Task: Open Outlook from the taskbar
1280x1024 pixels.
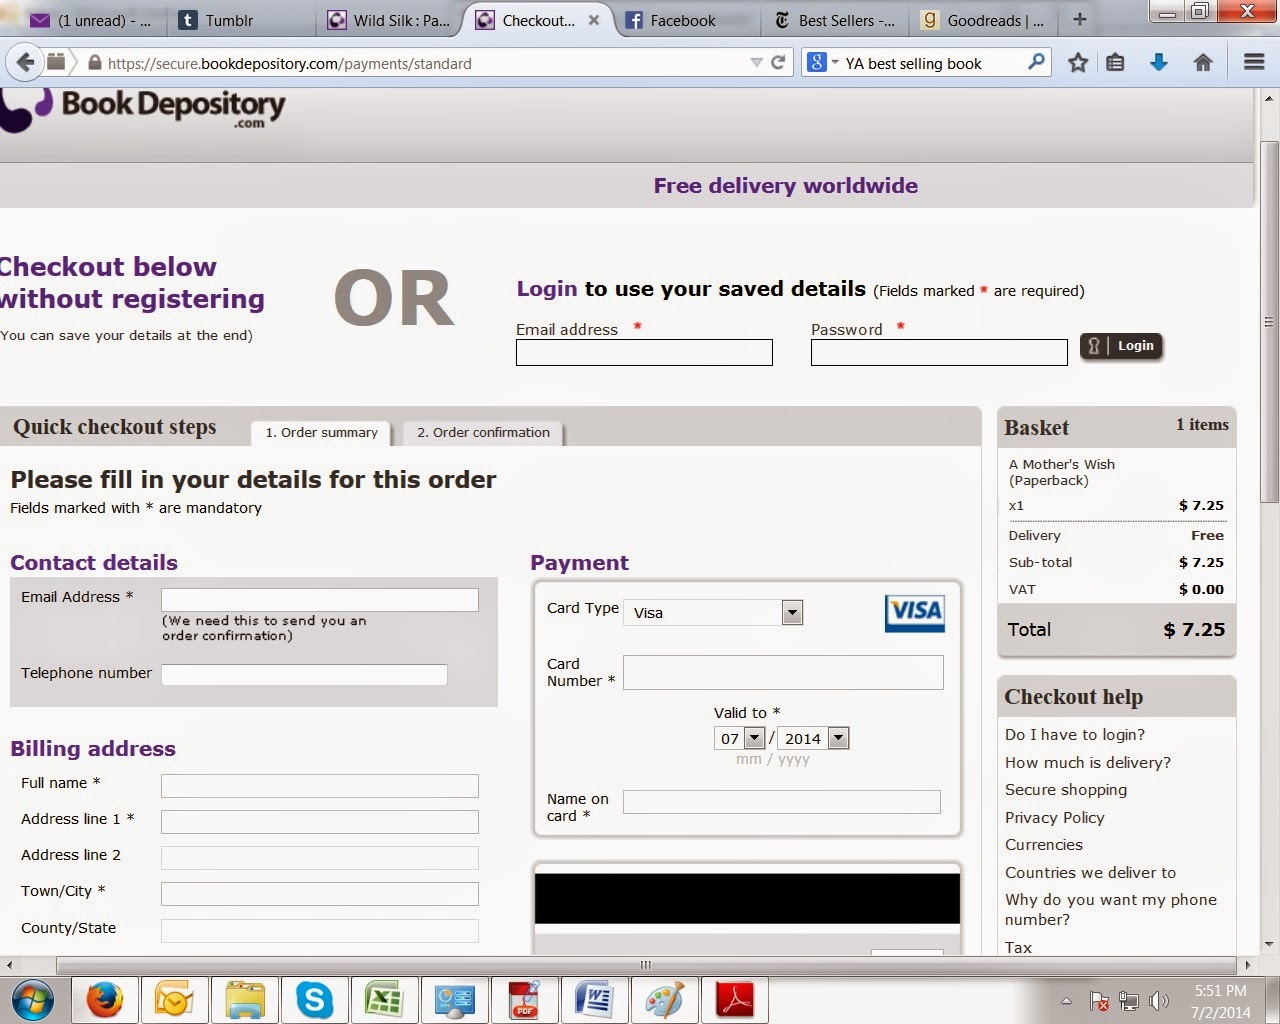Action: [174, 999]
